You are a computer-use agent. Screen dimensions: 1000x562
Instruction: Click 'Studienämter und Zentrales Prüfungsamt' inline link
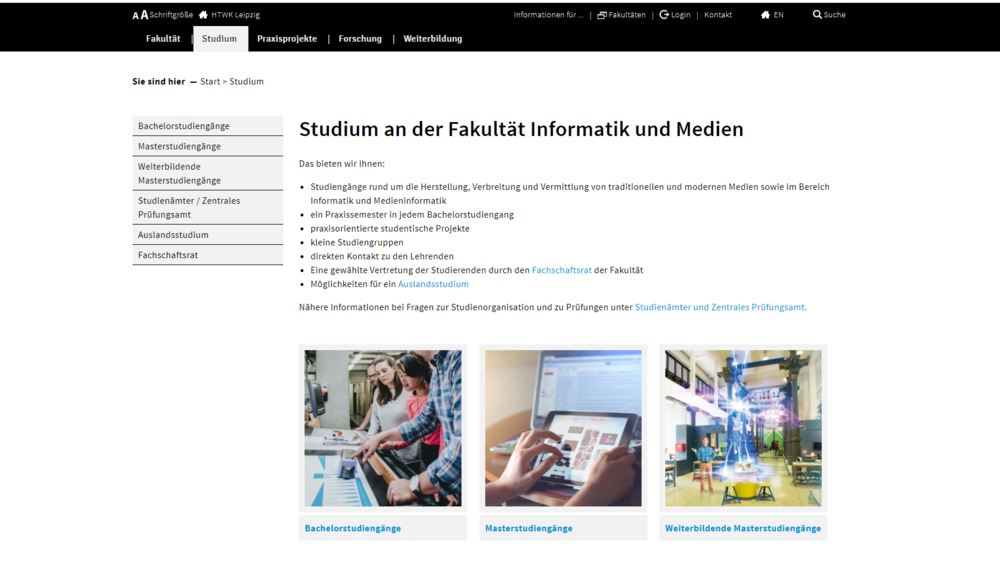tap(720, 307)
